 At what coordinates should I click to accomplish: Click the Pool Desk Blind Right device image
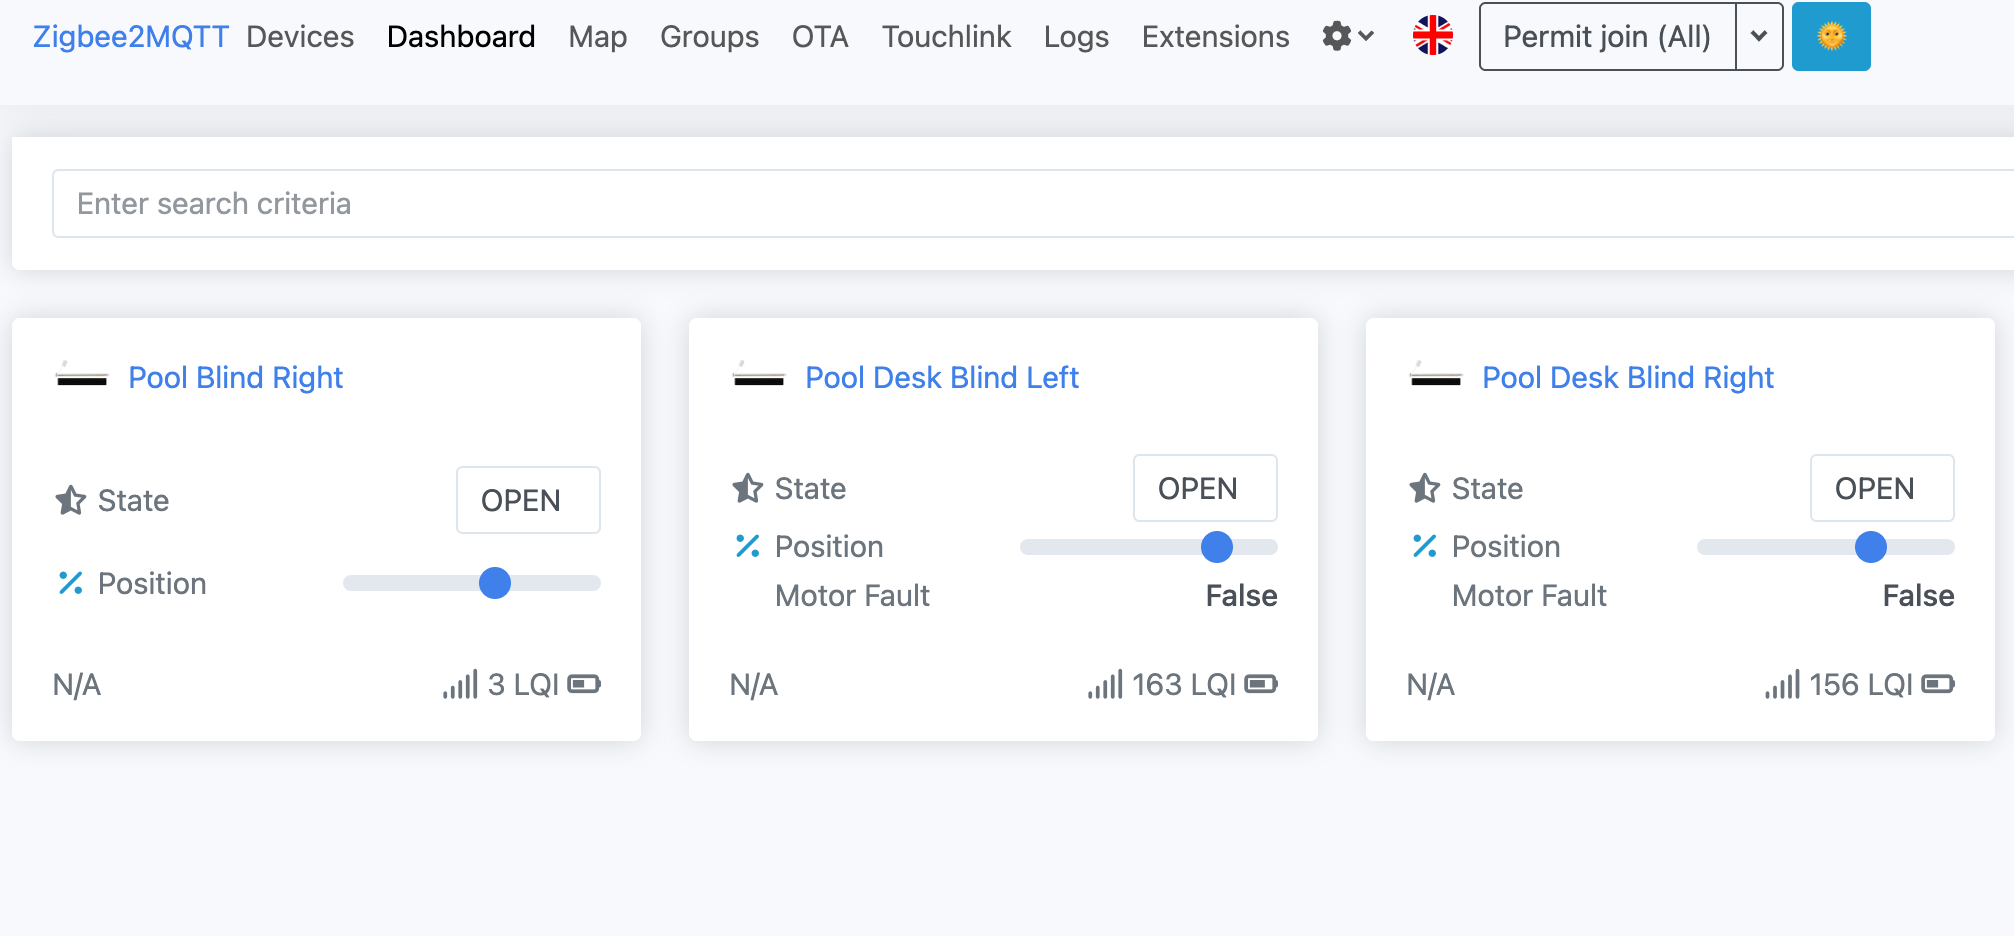click(1436, 377)
